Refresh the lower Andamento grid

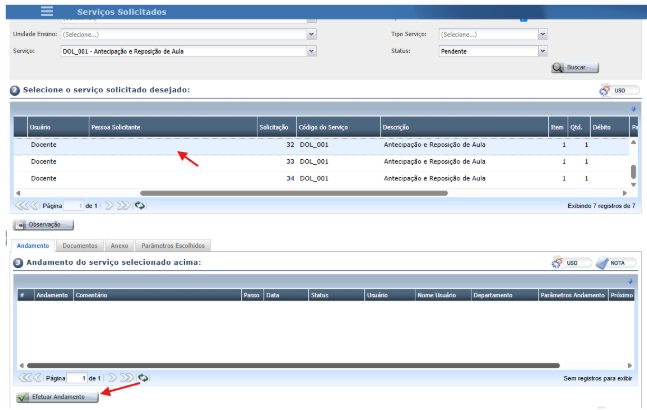click(x=142, y=378)
